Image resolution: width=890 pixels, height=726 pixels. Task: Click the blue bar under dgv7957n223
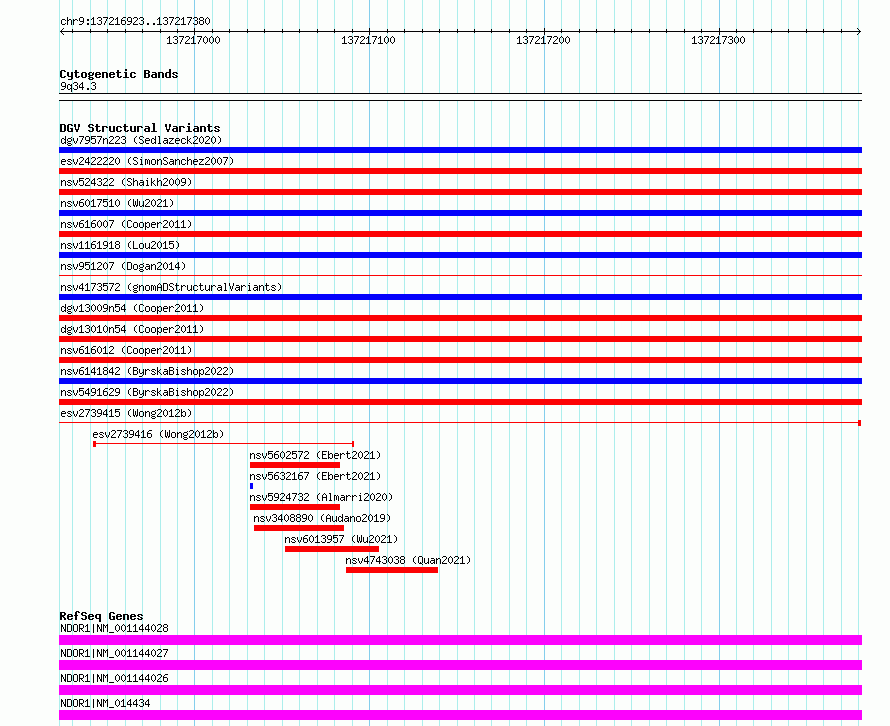460,150
